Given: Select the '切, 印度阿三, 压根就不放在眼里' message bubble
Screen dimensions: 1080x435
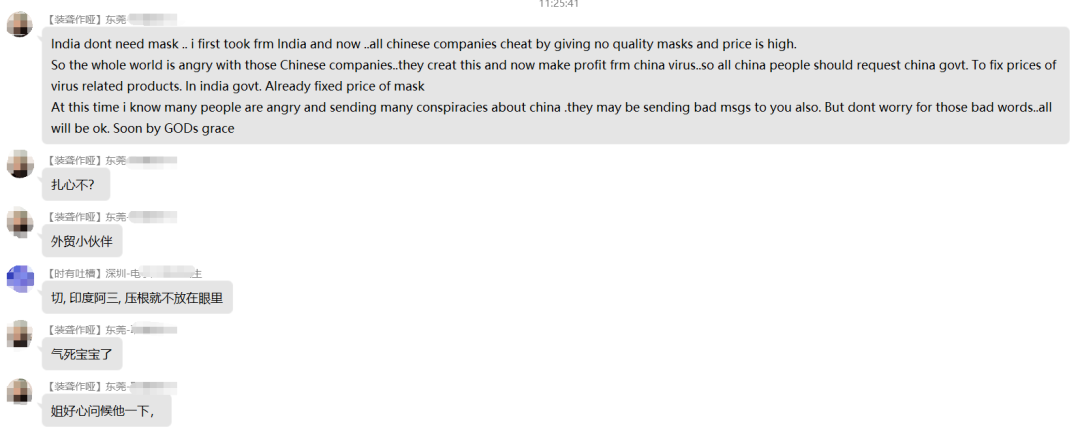Looking at the screenshot, I should [x=137, y=297].
